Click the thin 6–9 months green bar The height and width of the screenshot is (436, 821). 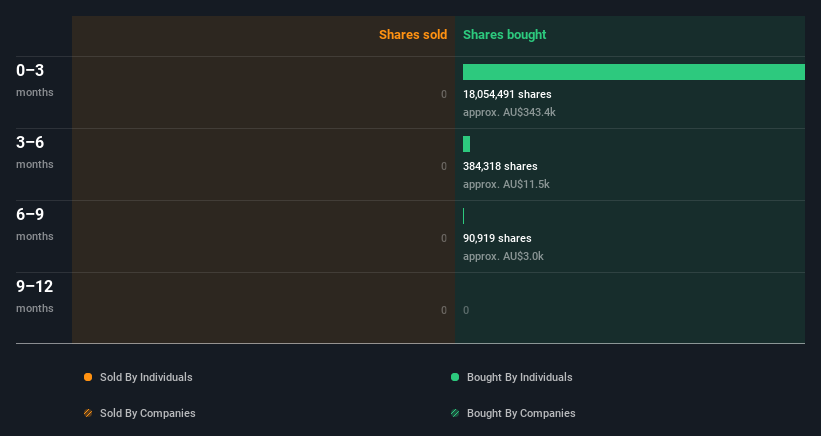pos(463,216)
